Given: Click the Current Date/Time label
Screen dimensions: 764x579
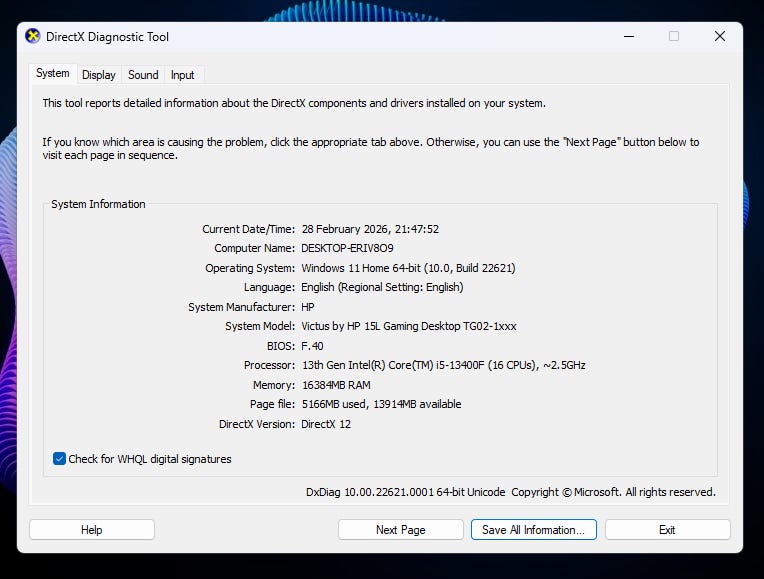Looking at the screenshot, I should (x=248, y=229).
